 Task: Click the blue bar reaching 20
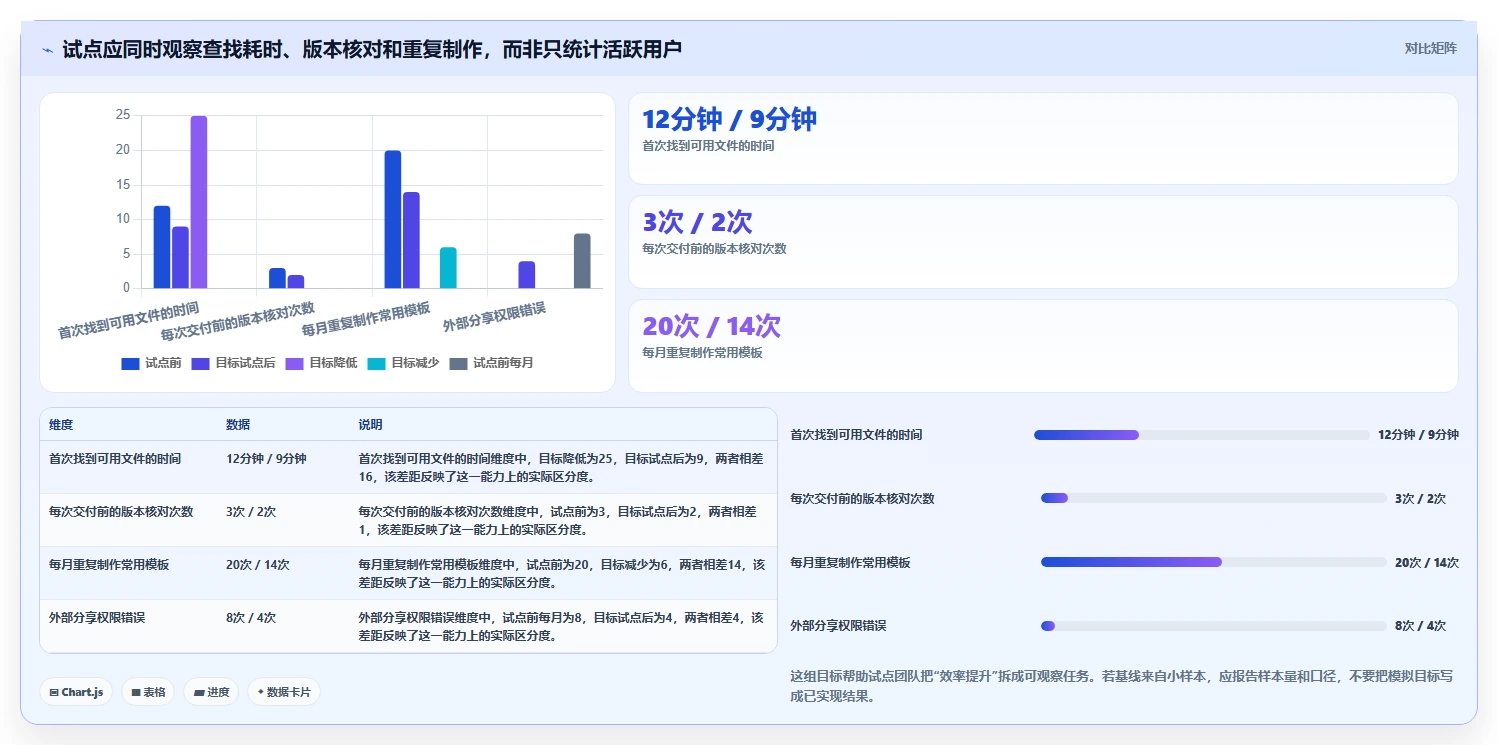pos(393,219)
